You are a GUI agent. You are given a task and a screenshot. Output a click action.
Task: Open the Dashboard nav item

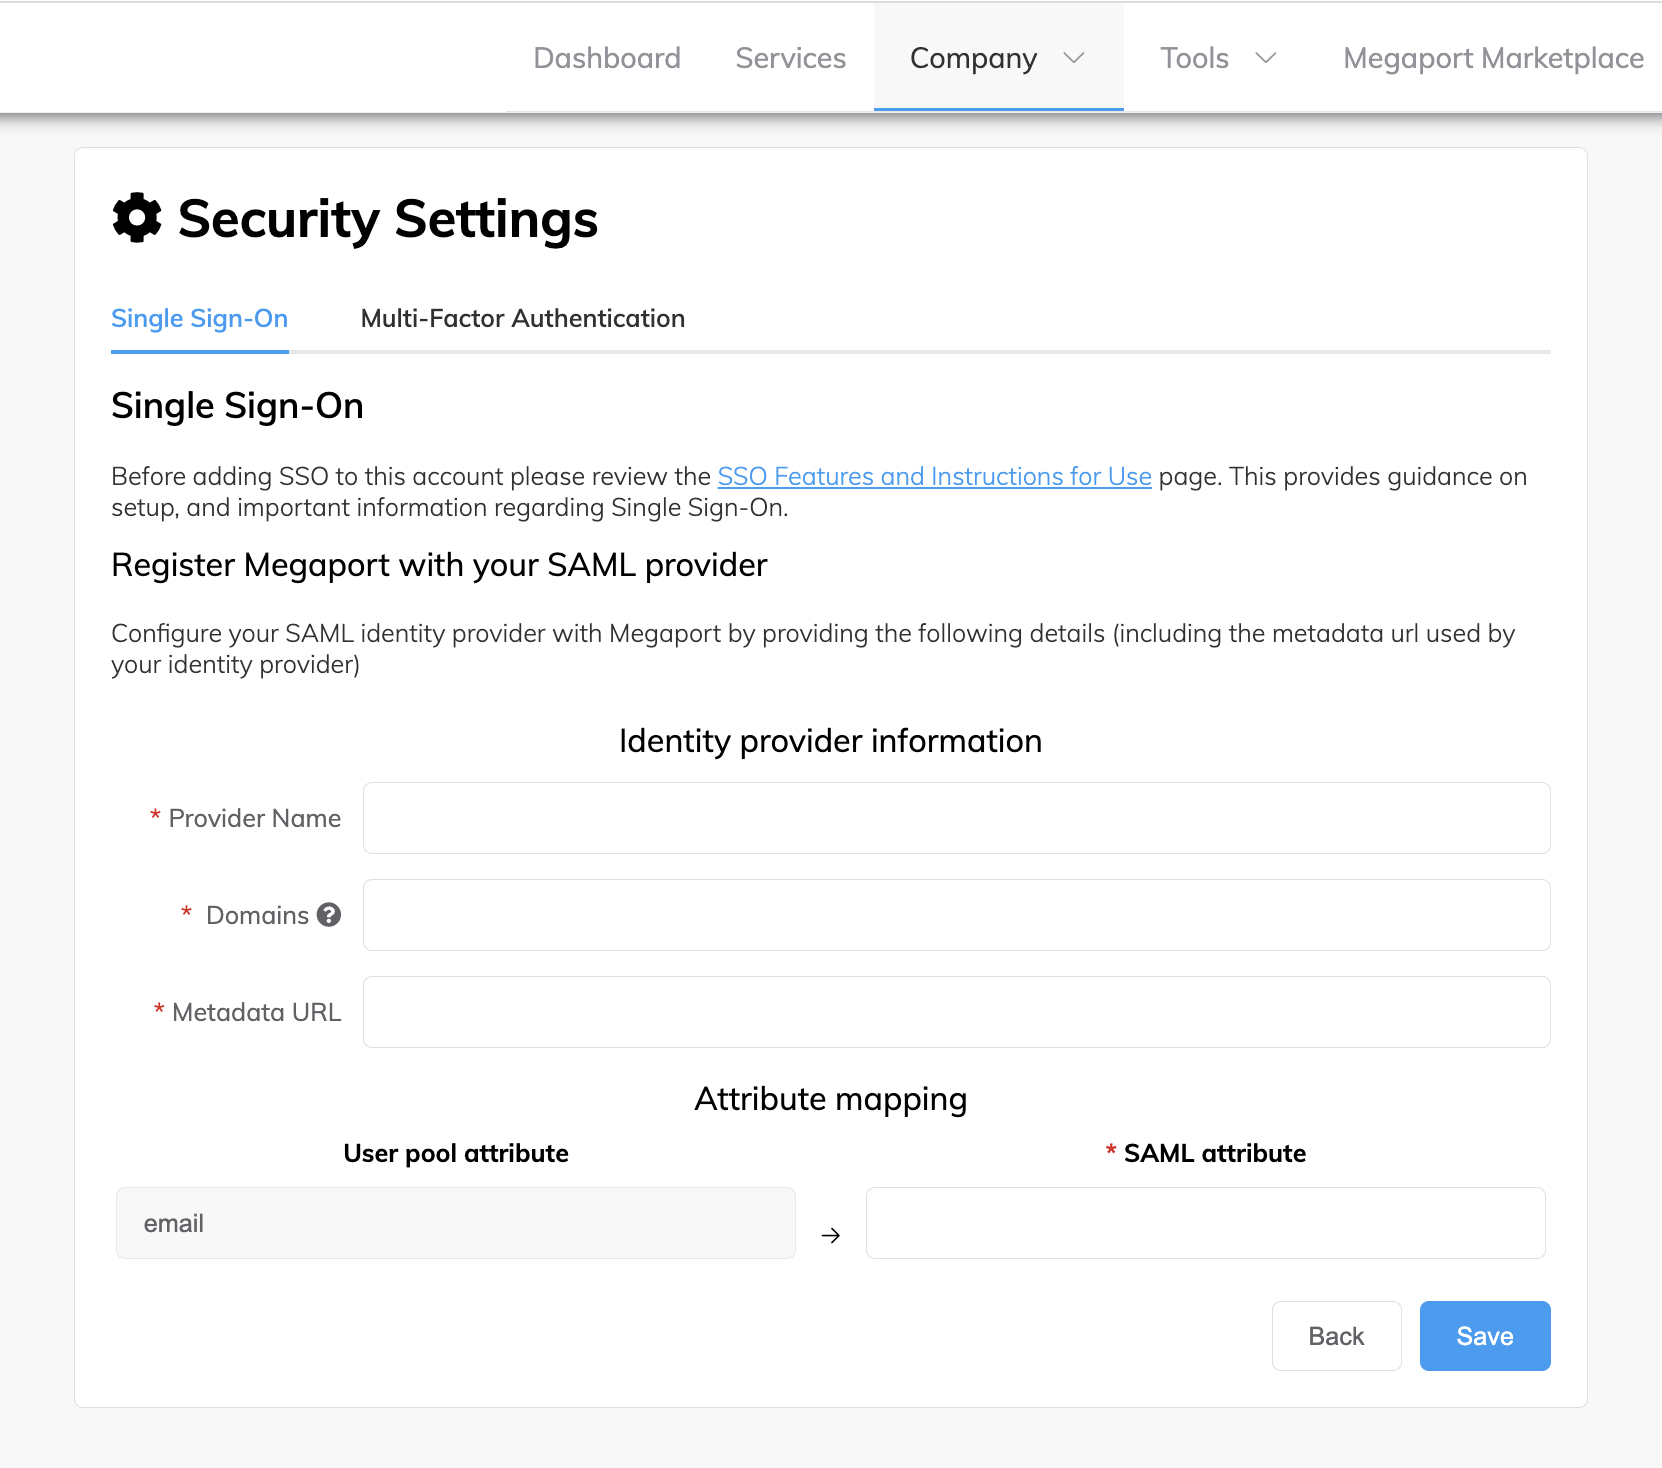pyautogui.click(x=607, y=58)
